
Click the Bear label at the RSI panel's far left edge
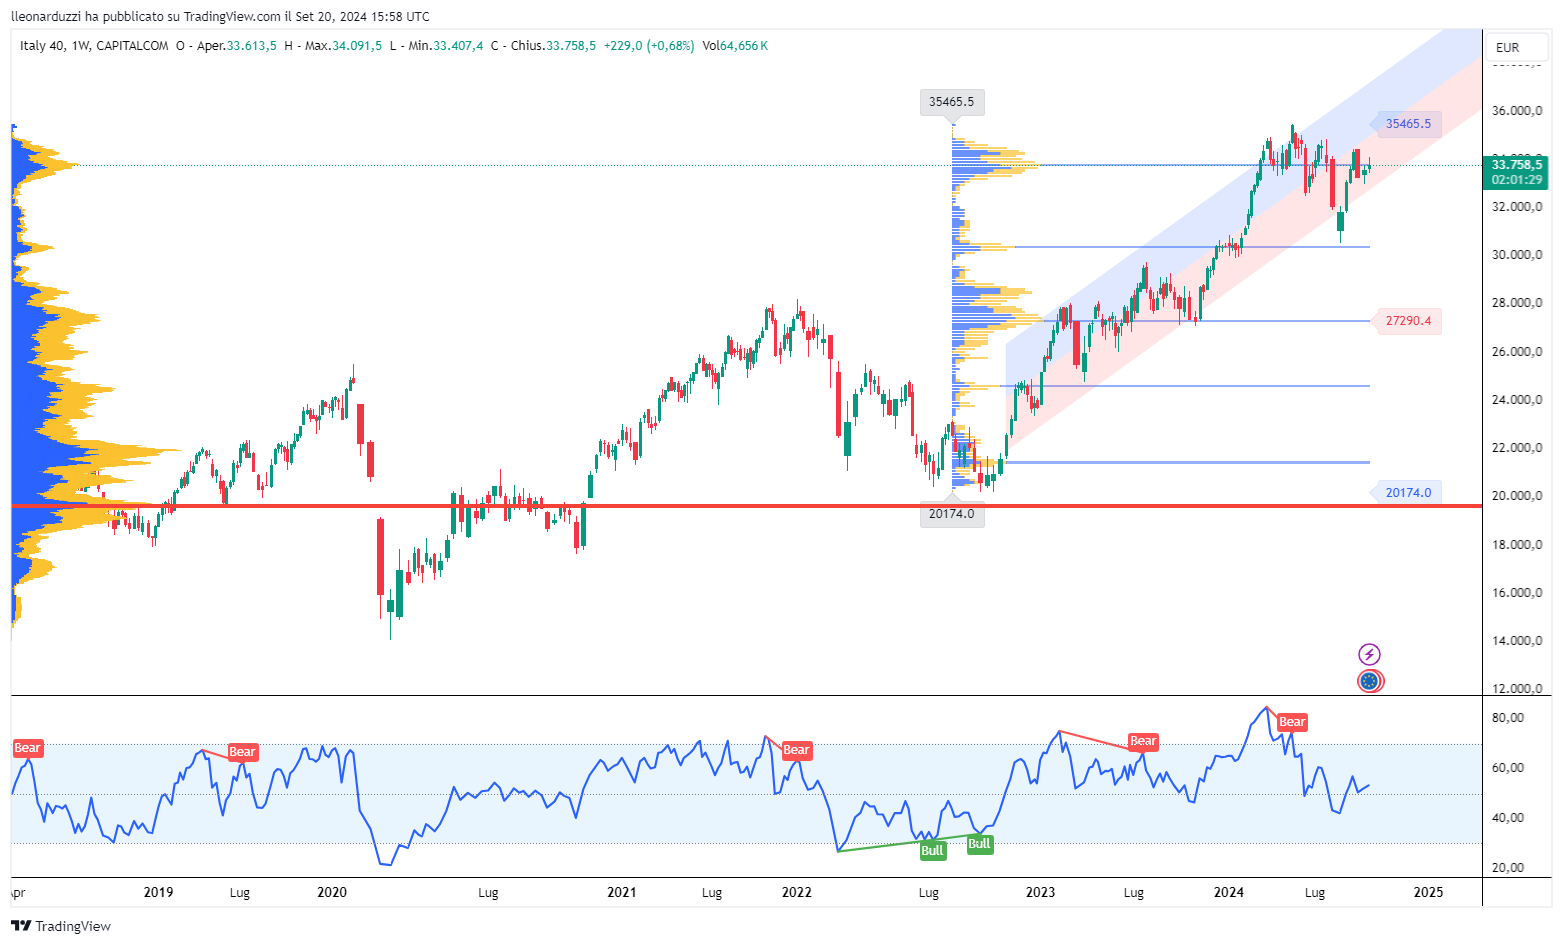[x=27, y=748]
